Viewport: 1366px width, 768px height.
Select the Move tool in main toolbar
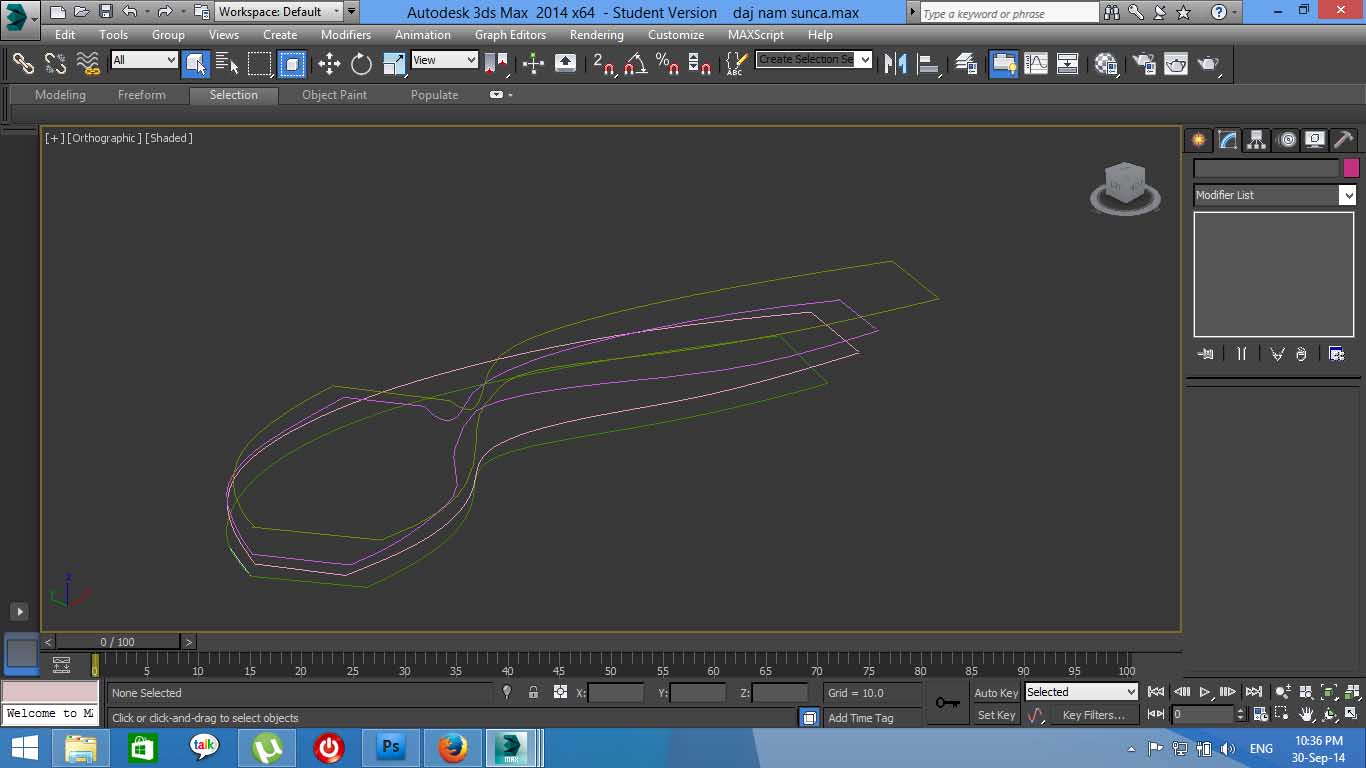(x=329, y=64)
